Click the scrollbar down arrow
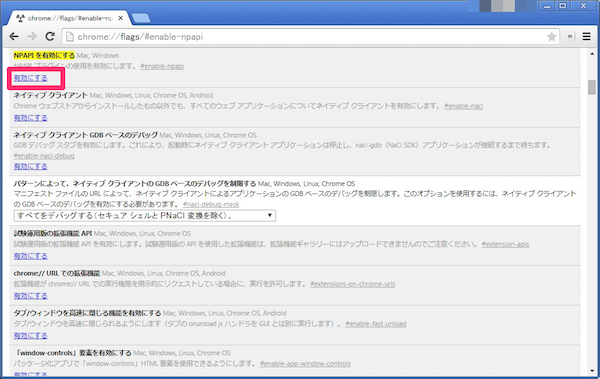This screenshot has width=600, height=379. tap(592, 371)
